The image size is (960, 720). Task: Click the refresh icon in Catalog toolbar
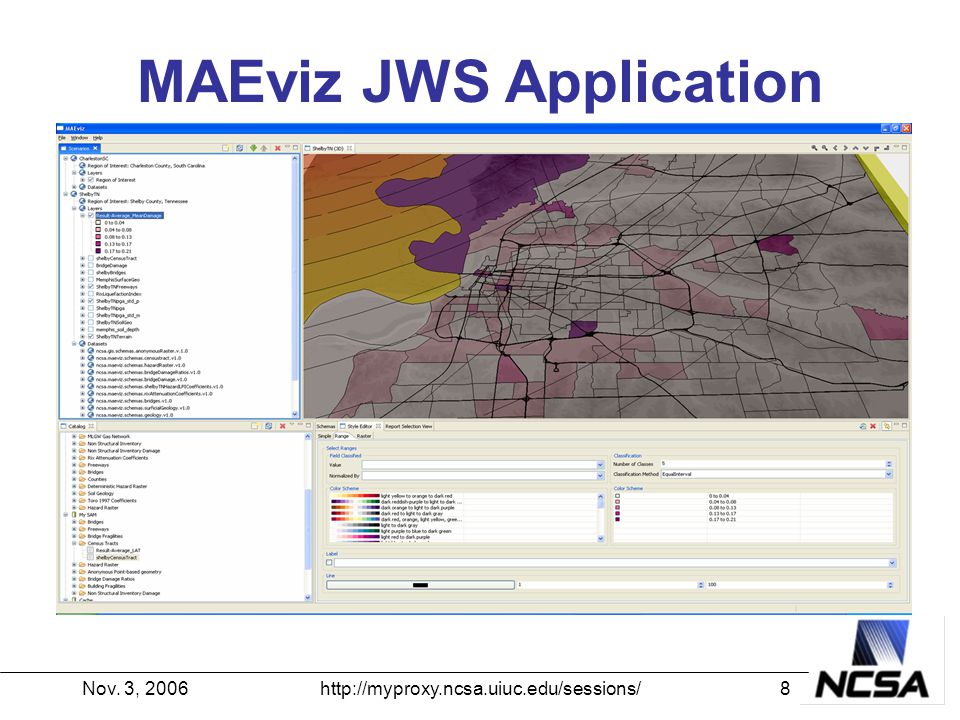(268, 426)
